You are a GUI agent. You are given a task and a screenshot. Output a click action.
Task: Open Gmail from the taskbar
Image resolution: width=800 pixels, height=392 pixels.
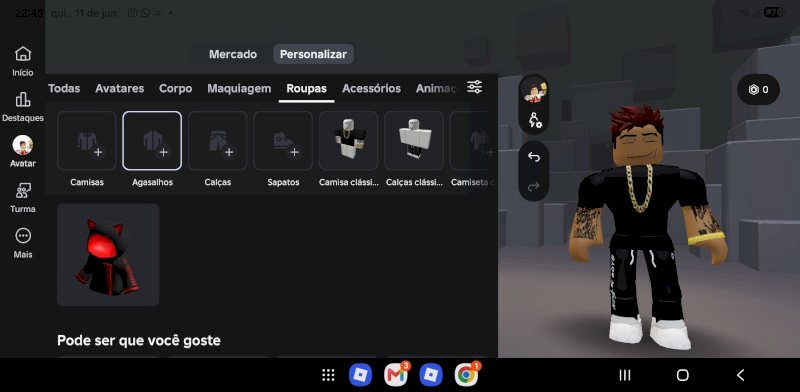tap(396, 375)
